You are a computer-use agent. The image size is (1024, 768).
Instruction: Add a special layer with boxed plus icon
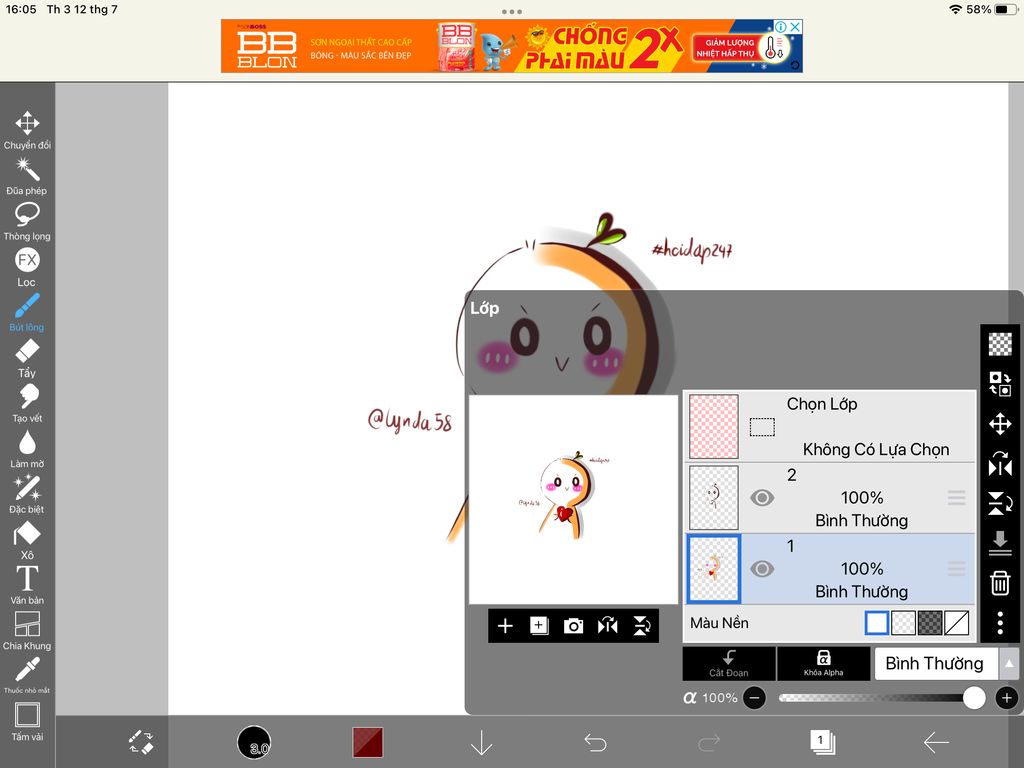pyautogui.click(x=539, y=626)
